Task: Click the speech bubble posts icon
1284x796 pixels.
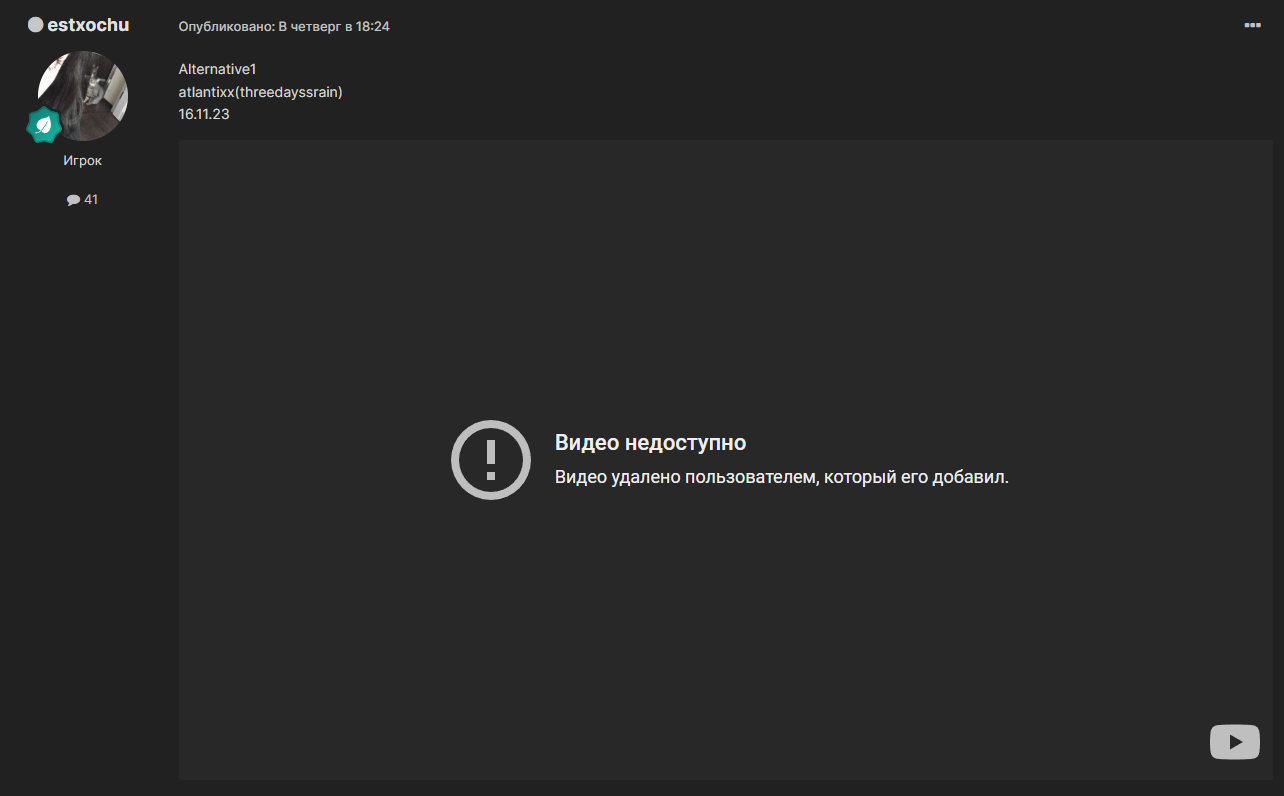Action: coord(73,200)
